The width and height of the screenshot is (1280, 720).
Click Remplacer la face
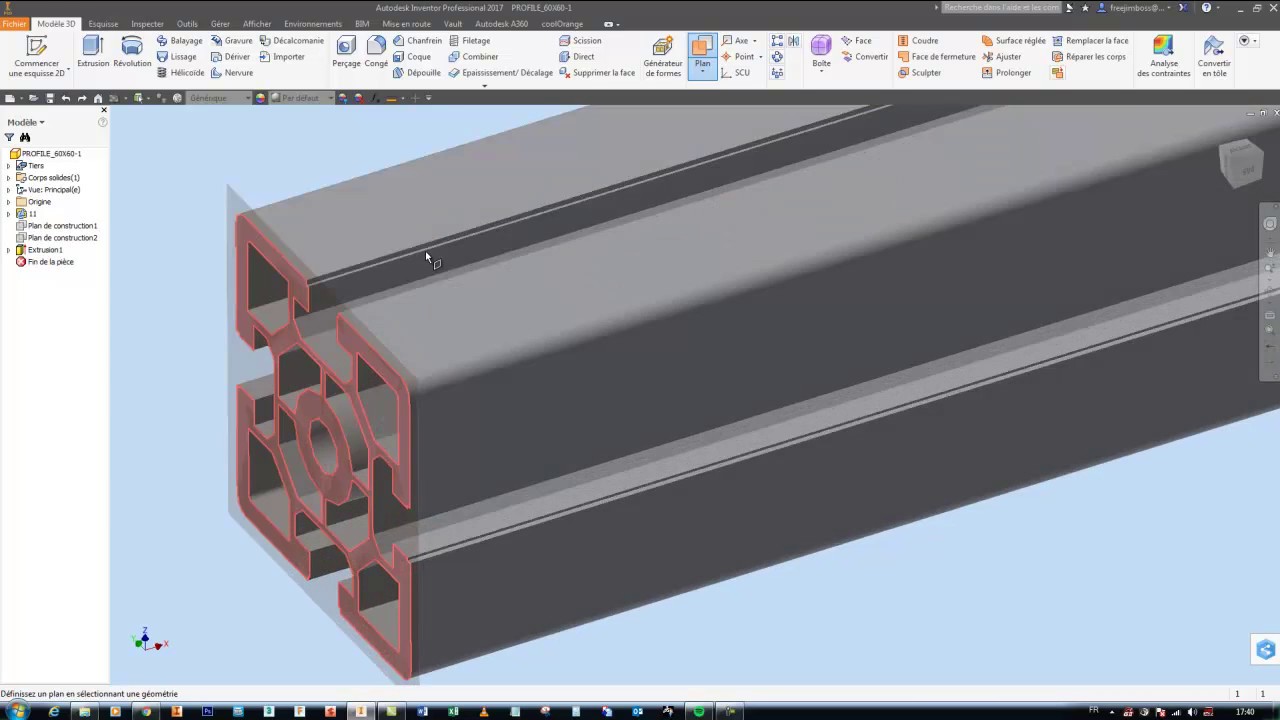pyautogui.click(x=1090, y=41)
